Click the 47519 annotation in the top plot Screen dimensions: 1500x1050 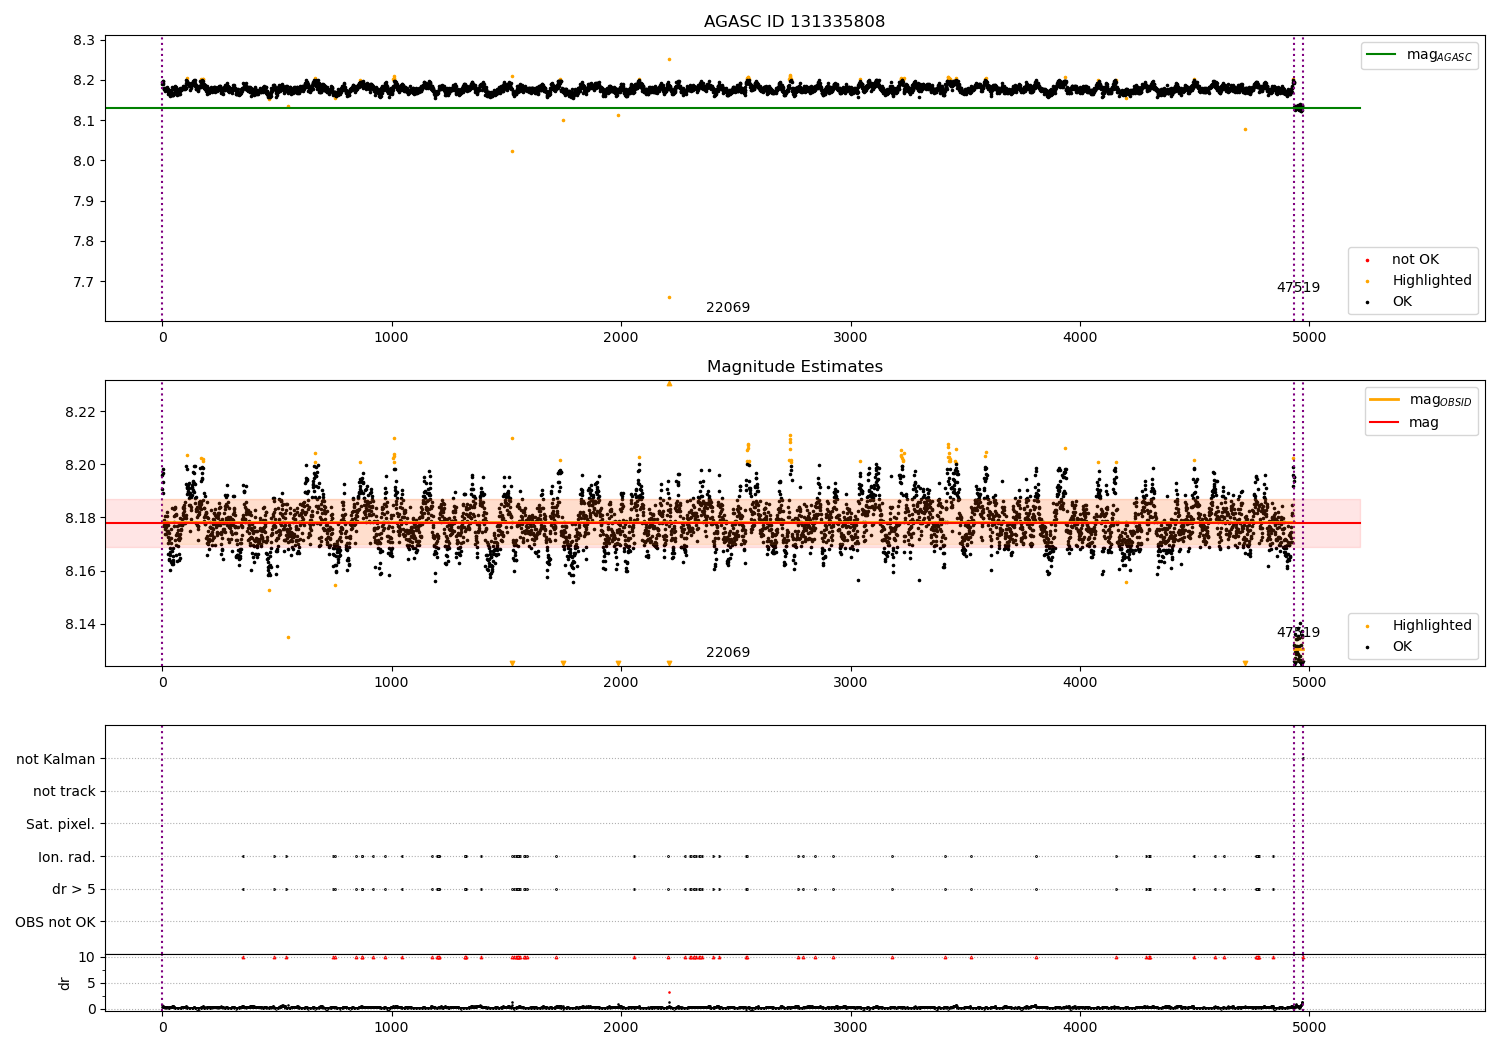pyautogui.click(x=1298, y=288)
